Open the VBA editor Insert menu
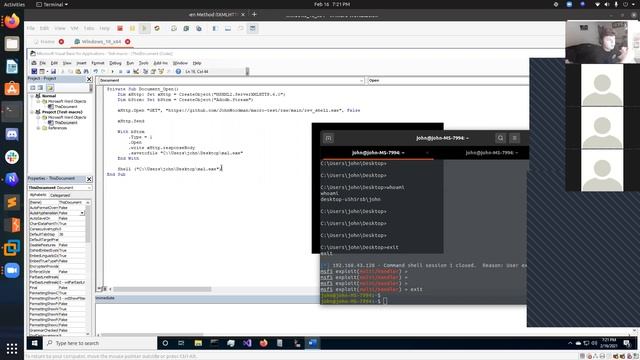The width and height of the screenshot is (640, 360). (81, 63)
